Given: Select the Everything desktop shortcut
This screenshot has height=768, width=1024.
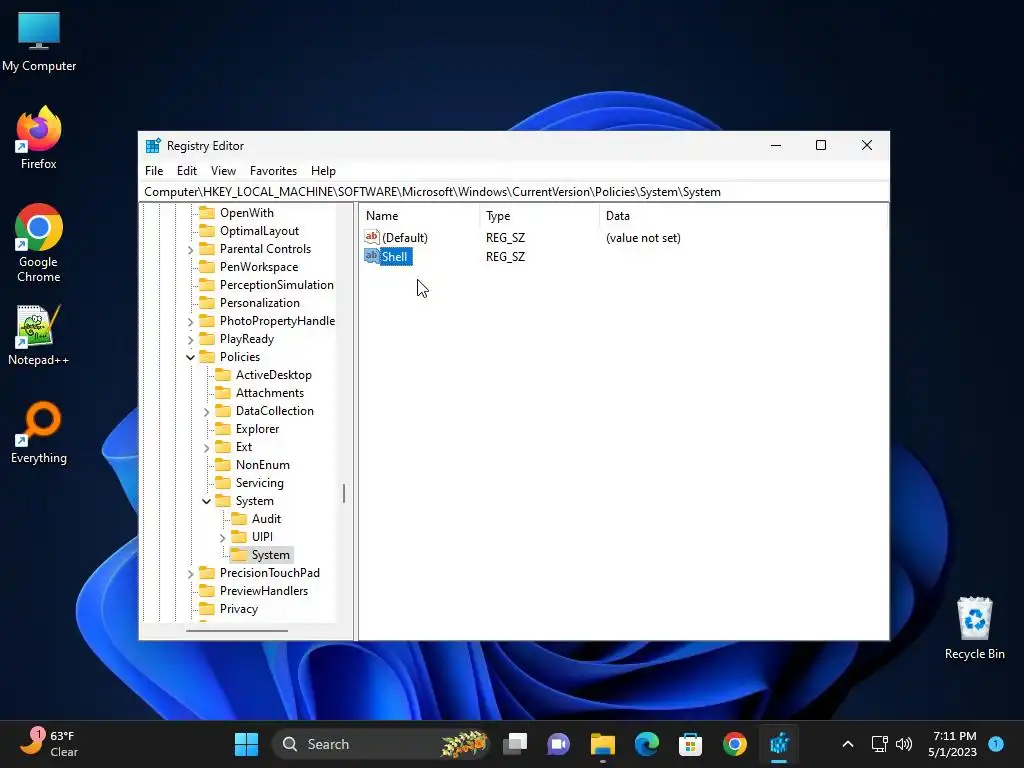Looking at the screenshot, I should coord(39,432).
